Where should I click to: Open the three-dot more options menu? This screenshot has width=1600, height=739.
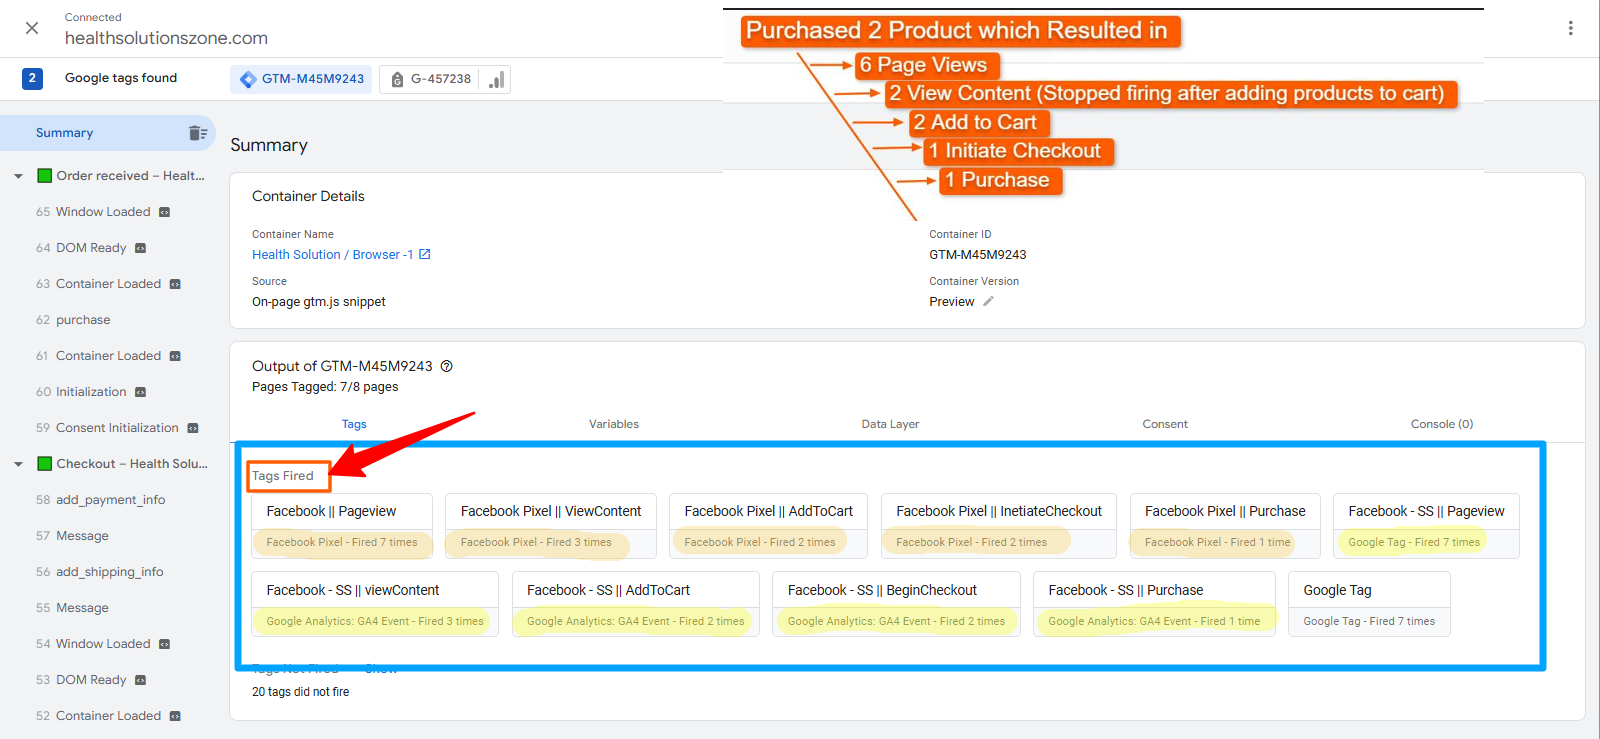pos(1570,28)
